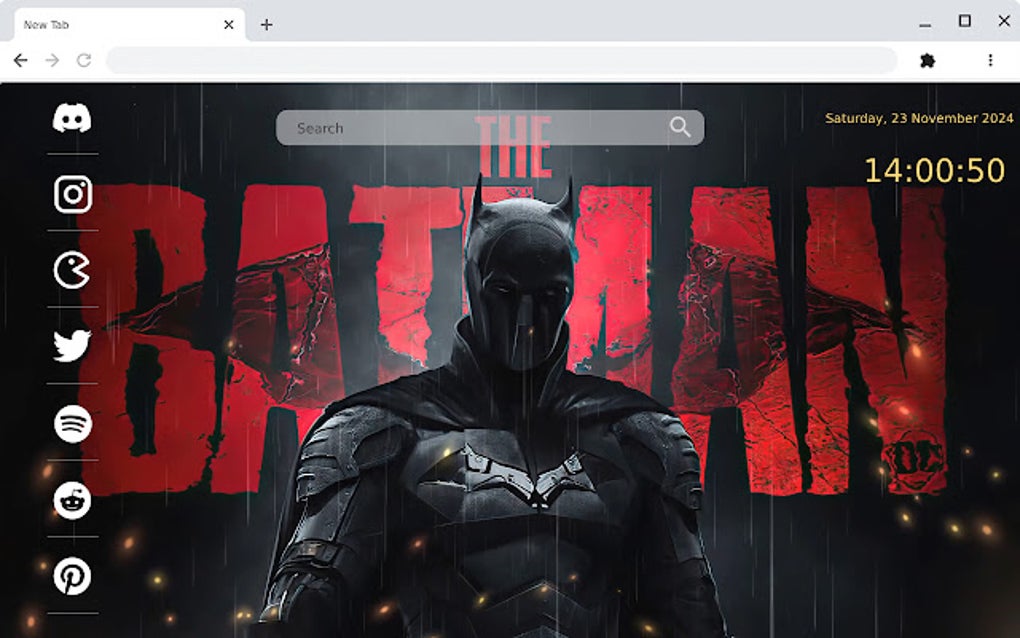This screenshot has width=1020, height=638.
Task: Open a new tab with the plus button
Action: click(265, 24)
